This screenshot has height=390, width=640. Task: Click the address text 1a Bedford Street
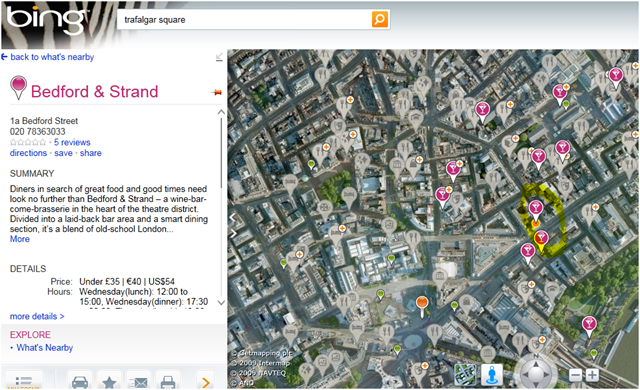tap(44, 121)
